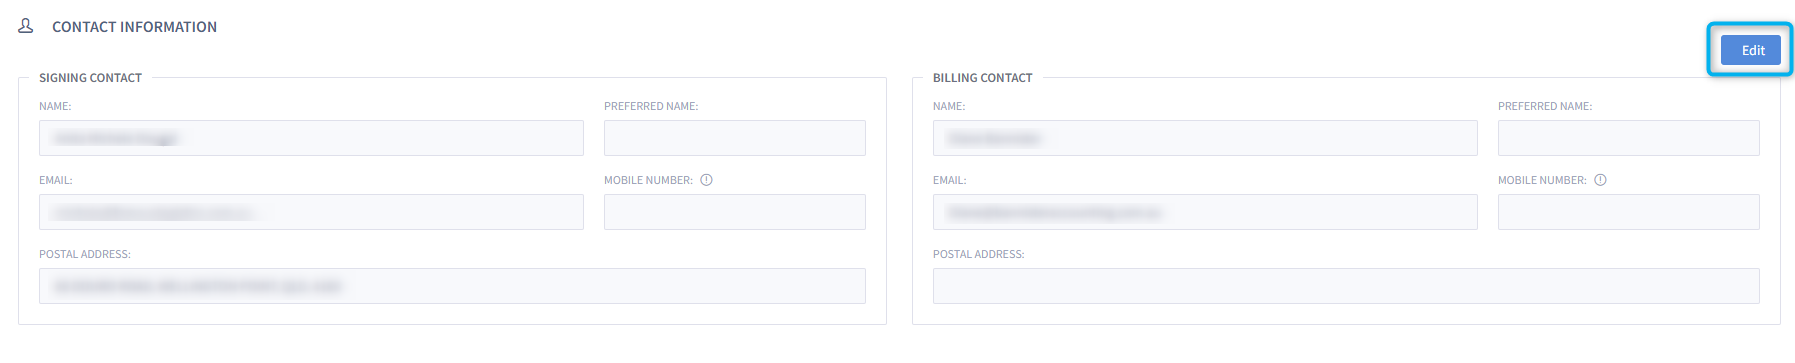
Task: Focus the Billing Contact Email field
Action: tap(1205, 212)
